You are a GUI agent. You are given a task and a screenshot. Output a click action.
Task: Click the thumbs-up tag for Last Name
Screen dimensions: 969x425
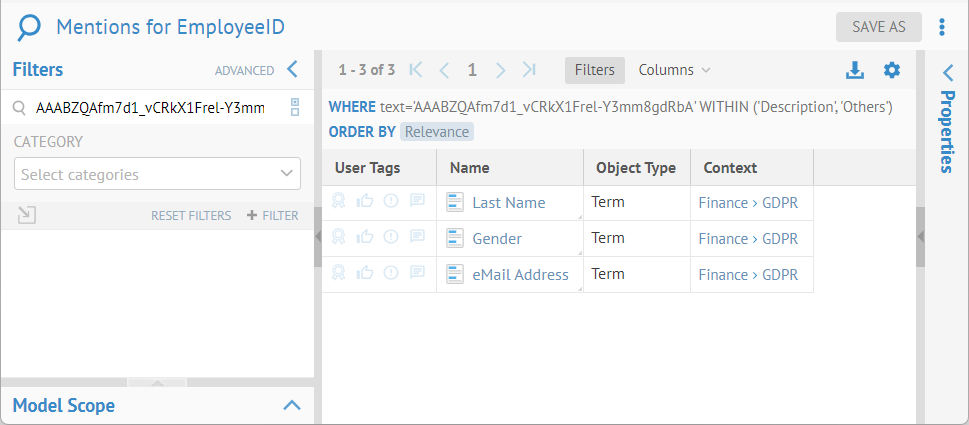pos(365,202)
